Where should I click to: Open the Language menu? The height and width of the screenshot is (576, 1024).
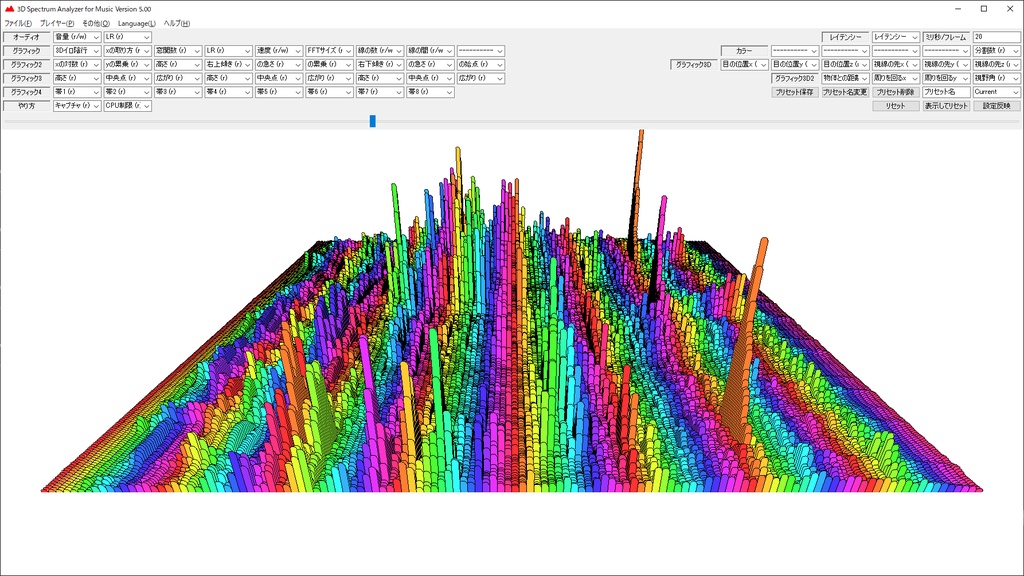click(136, 24)
